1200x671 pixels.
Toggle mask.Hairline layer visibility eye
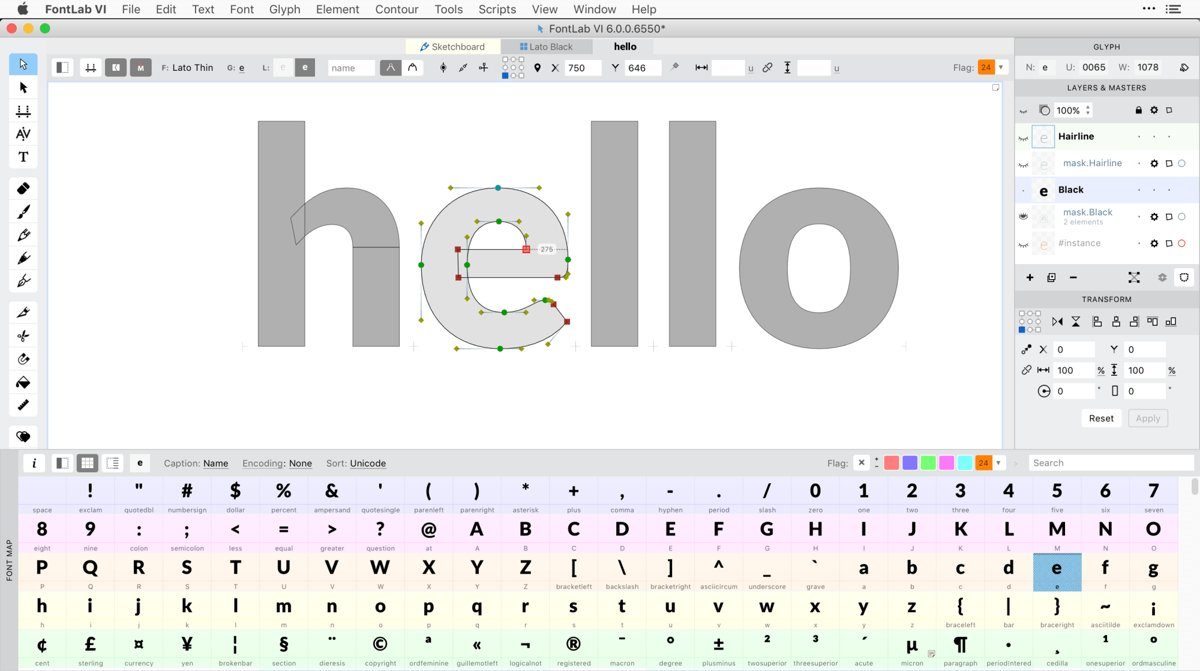coord(1023,164)
